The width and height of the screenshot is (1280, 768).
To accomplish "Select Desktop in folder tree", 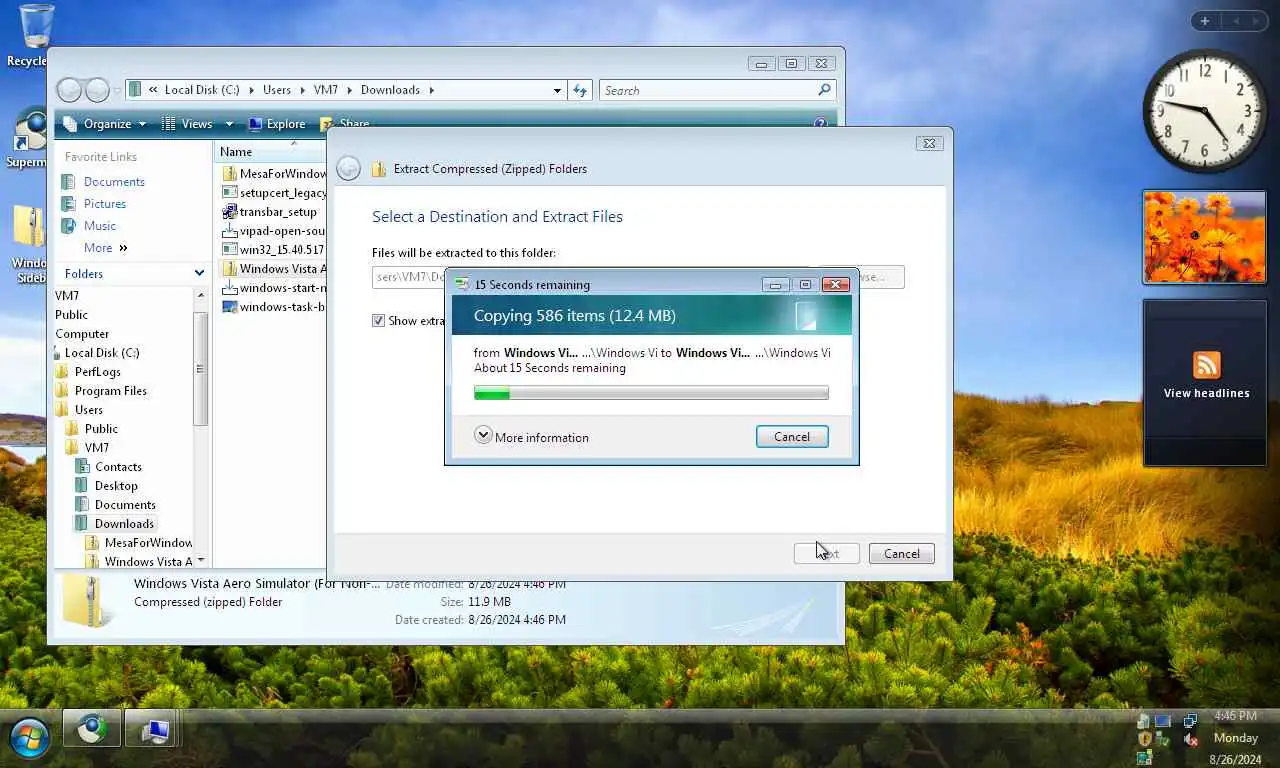I will (x=116, y=486).
